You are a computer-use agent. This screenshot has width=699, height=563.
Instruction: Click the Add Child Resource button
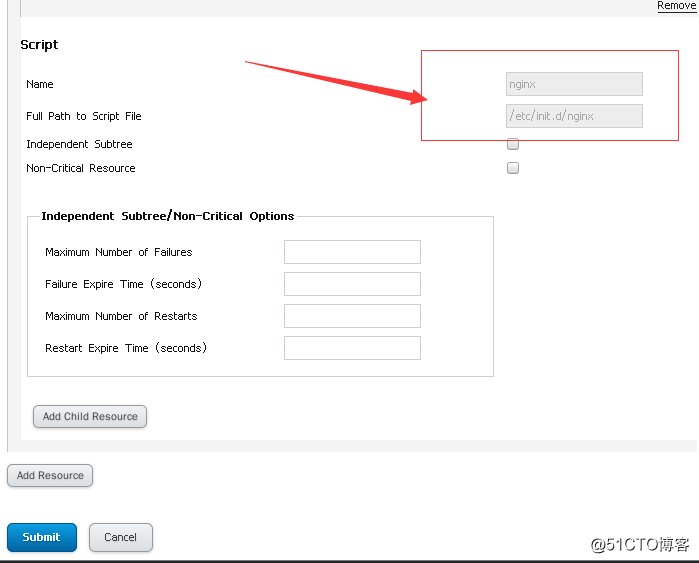[x=90, y=416]
